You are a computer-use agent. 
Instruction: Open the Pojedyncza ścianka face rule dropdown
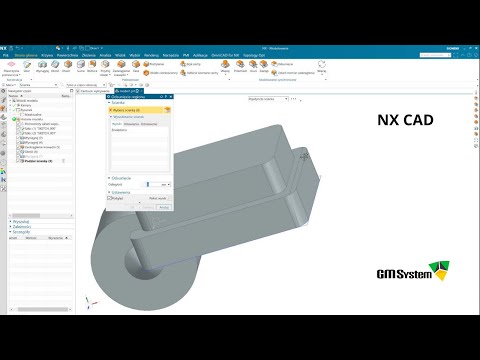[268, 99]
